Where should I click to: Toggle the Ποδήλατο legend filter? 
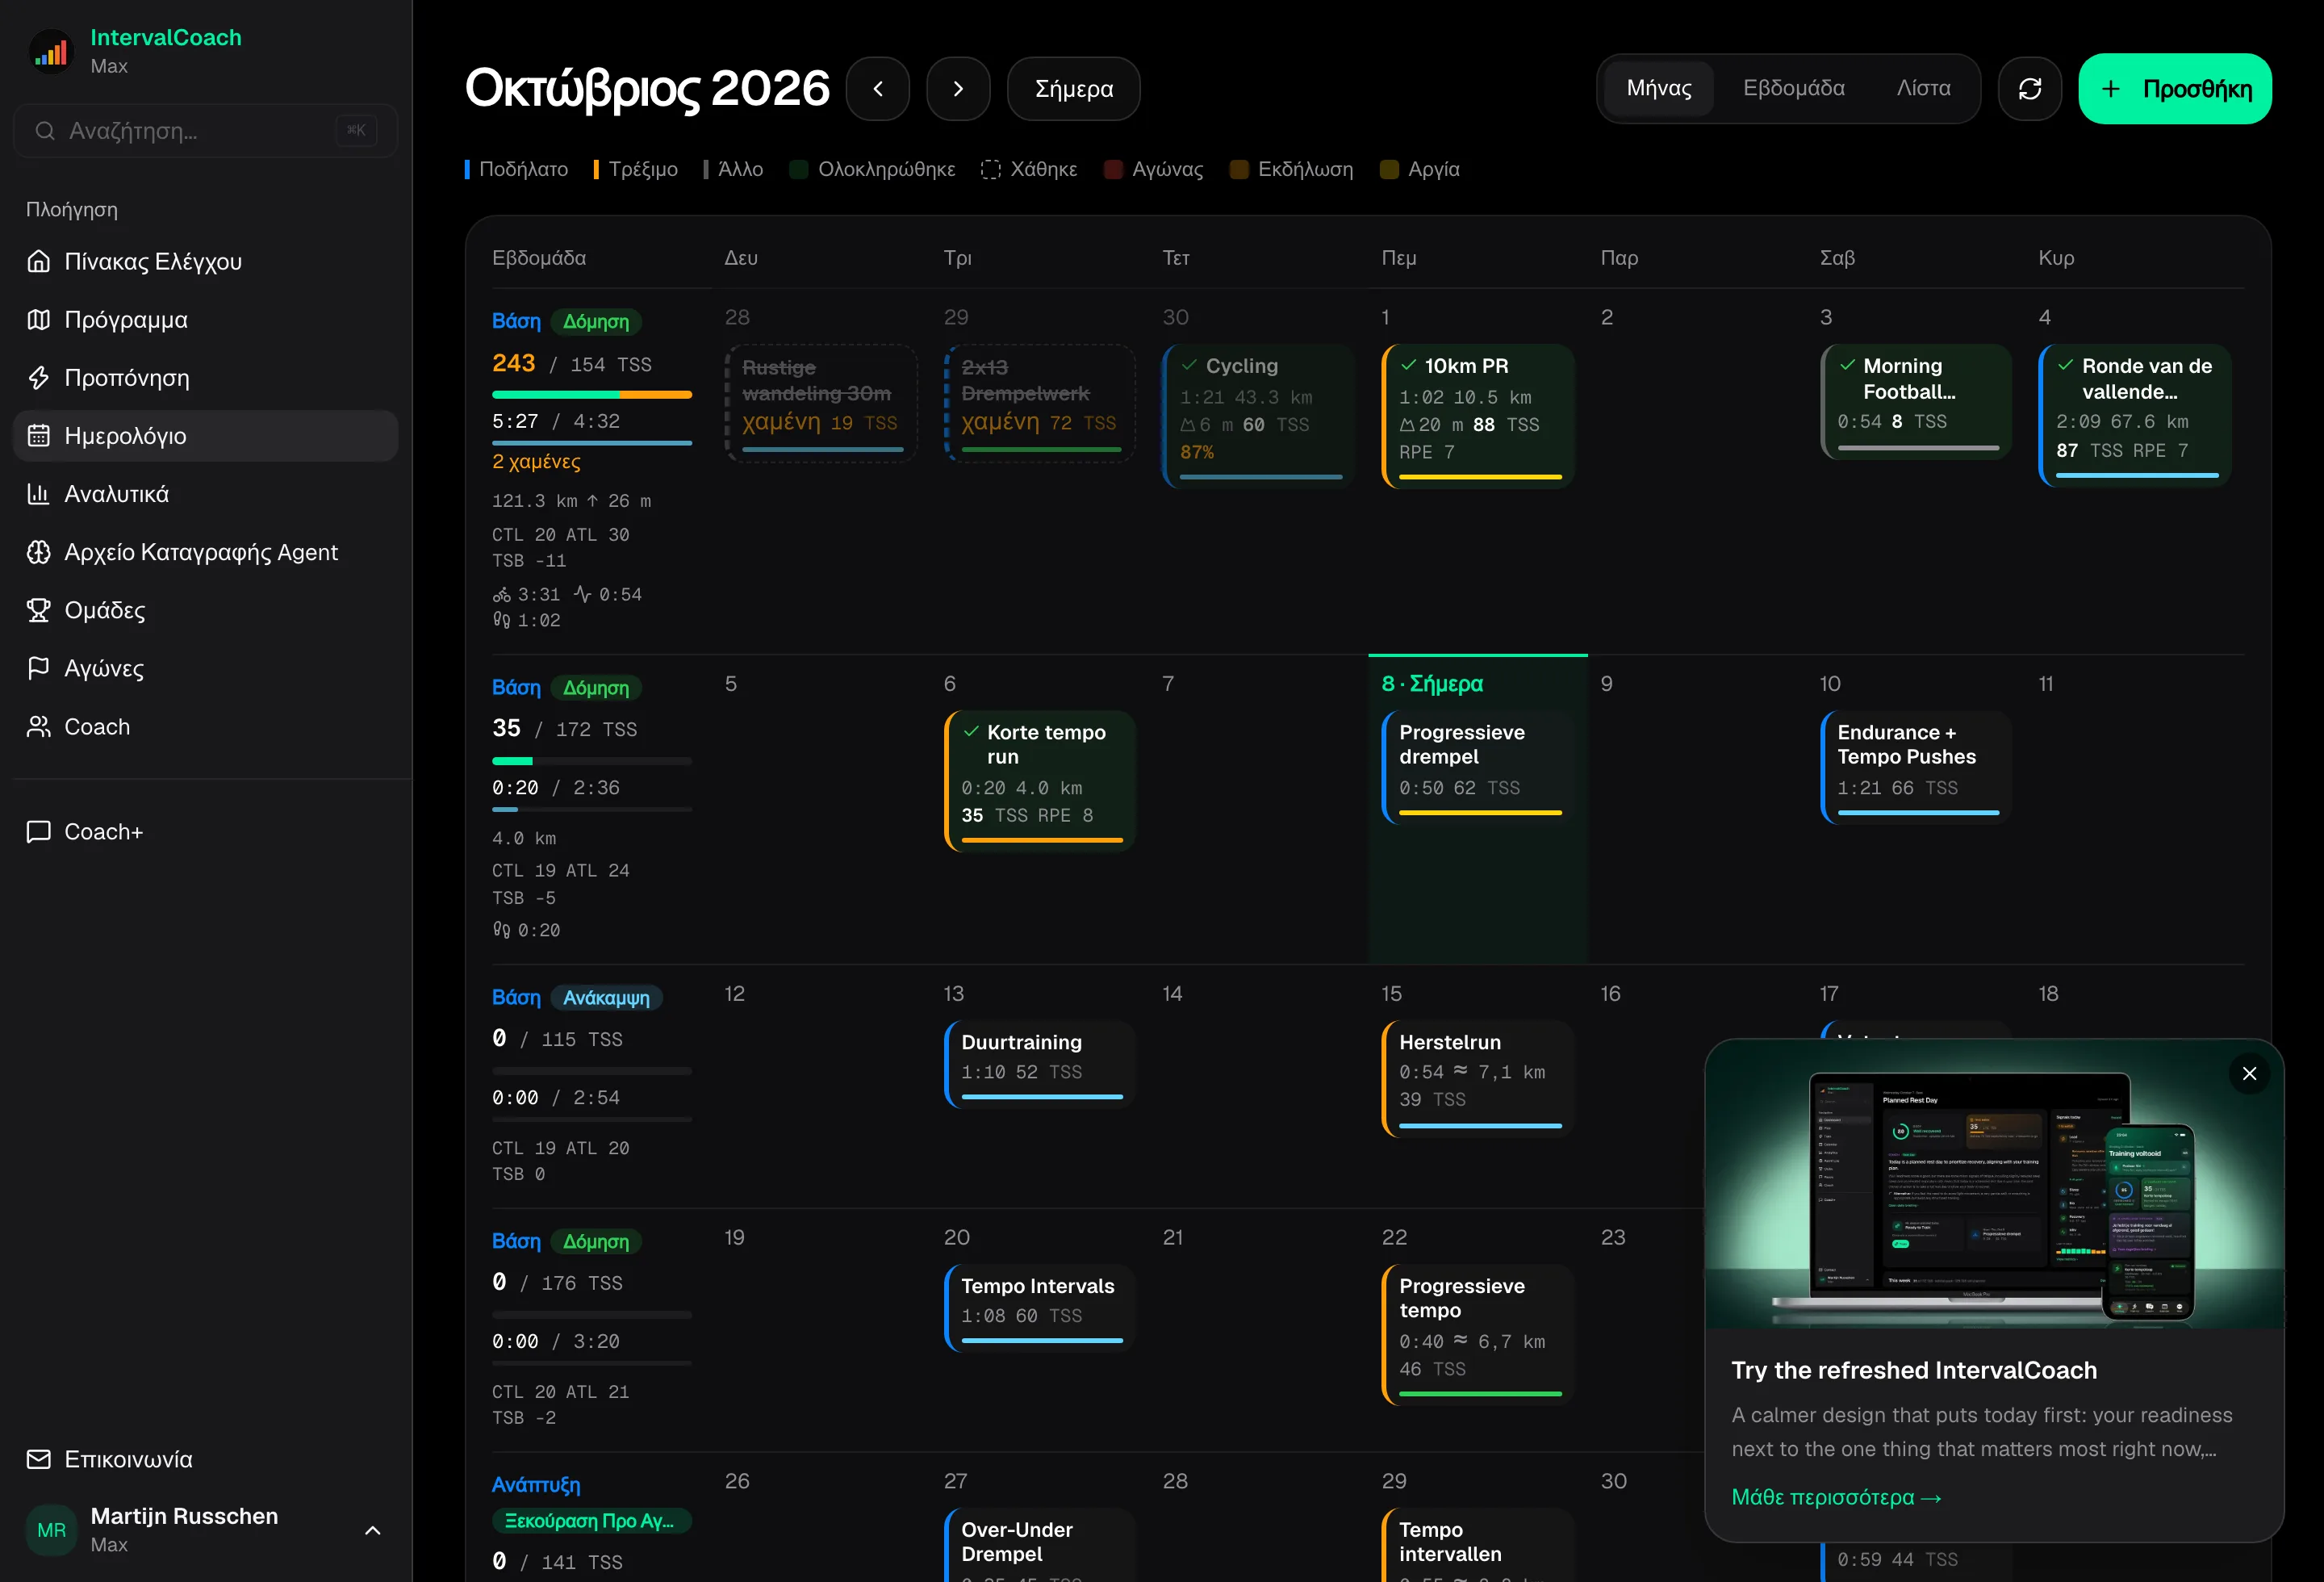516,169
